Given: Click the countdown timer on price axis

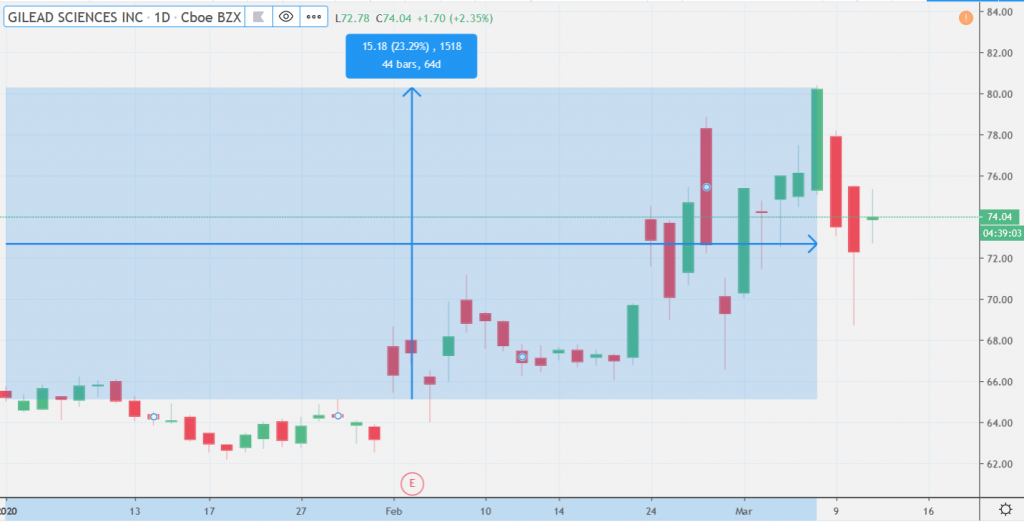Looking at the screenshot, I should click(x=1000, y=232).
